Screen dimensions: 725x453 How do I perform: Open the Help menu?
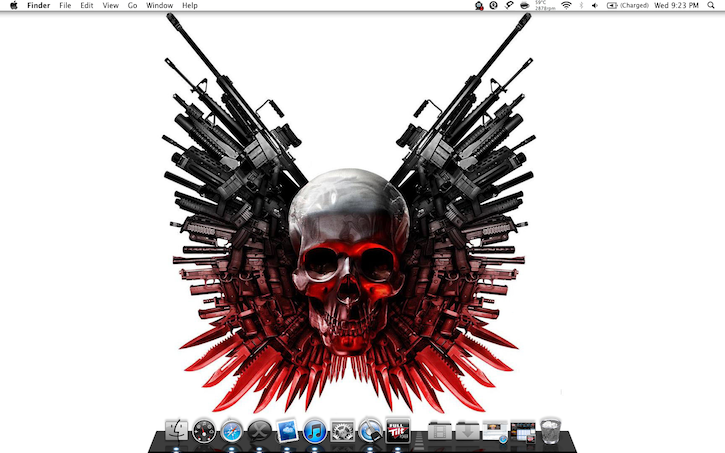(x=190, y=6)
